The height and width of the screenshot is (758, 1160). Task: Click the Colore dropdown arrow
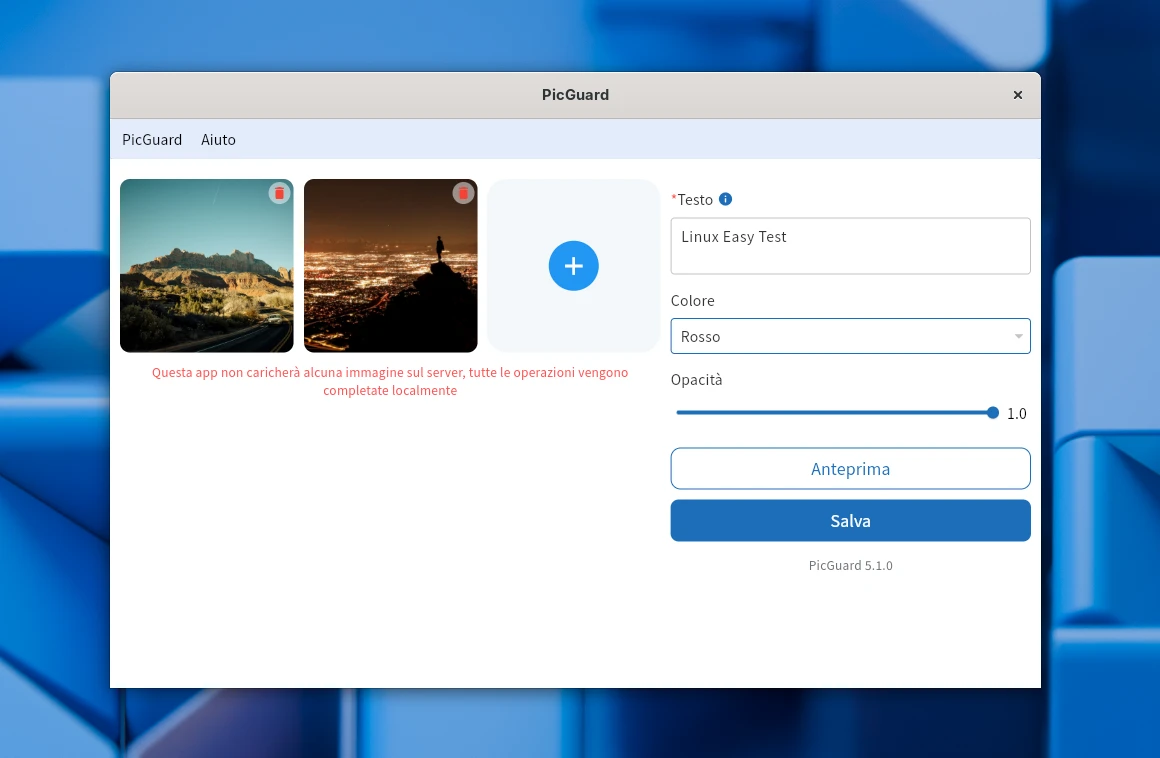pos(1019,336)
